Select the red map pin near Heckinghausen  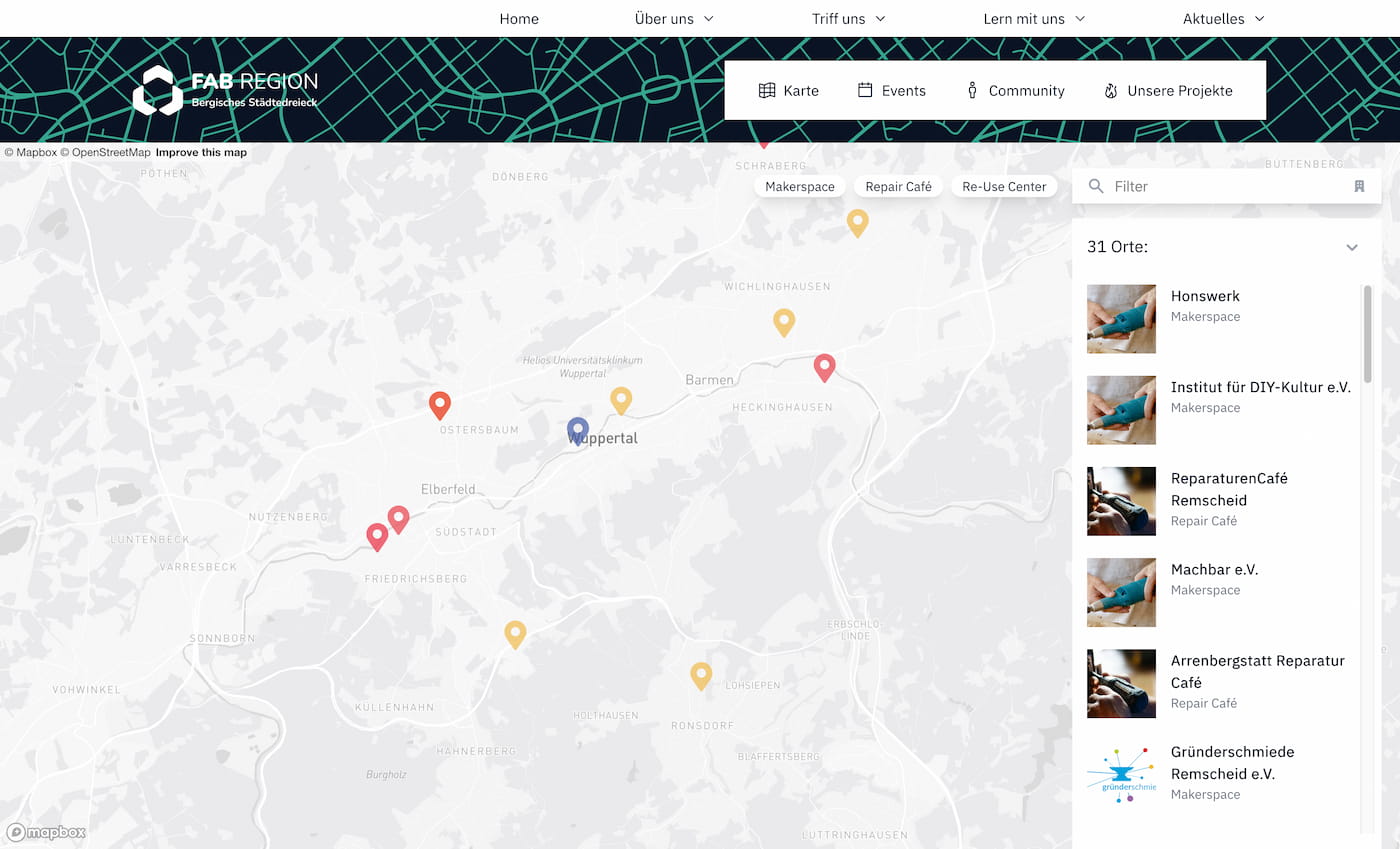tap(824, 367)
